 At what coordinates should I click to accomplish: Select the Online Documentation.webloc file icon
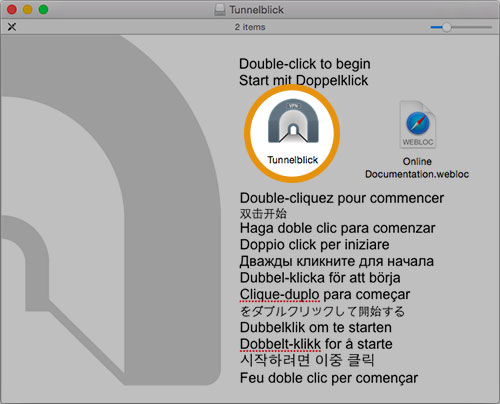pyautogui.click(x=418, y=124)
